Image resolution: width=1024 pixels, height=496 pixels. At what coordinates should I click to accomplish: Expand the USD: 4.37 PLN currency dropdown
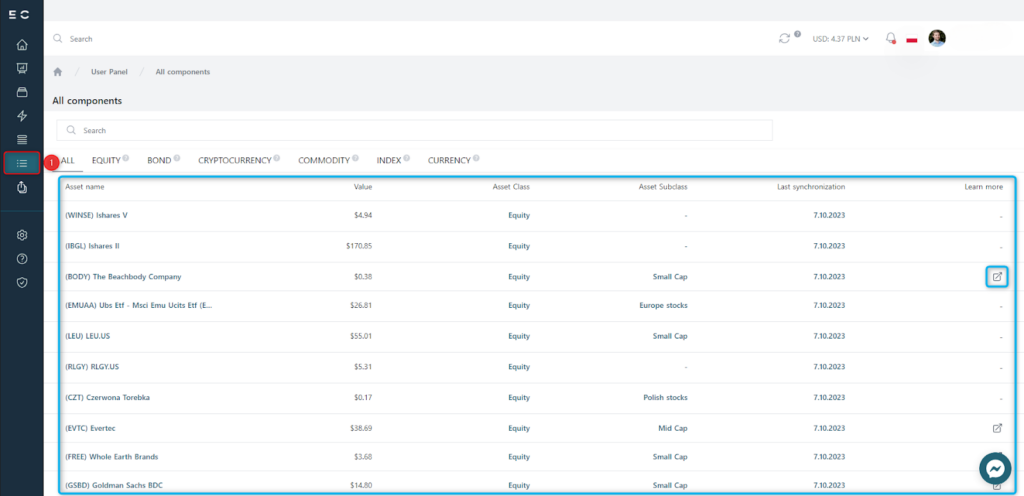(840, 39)
